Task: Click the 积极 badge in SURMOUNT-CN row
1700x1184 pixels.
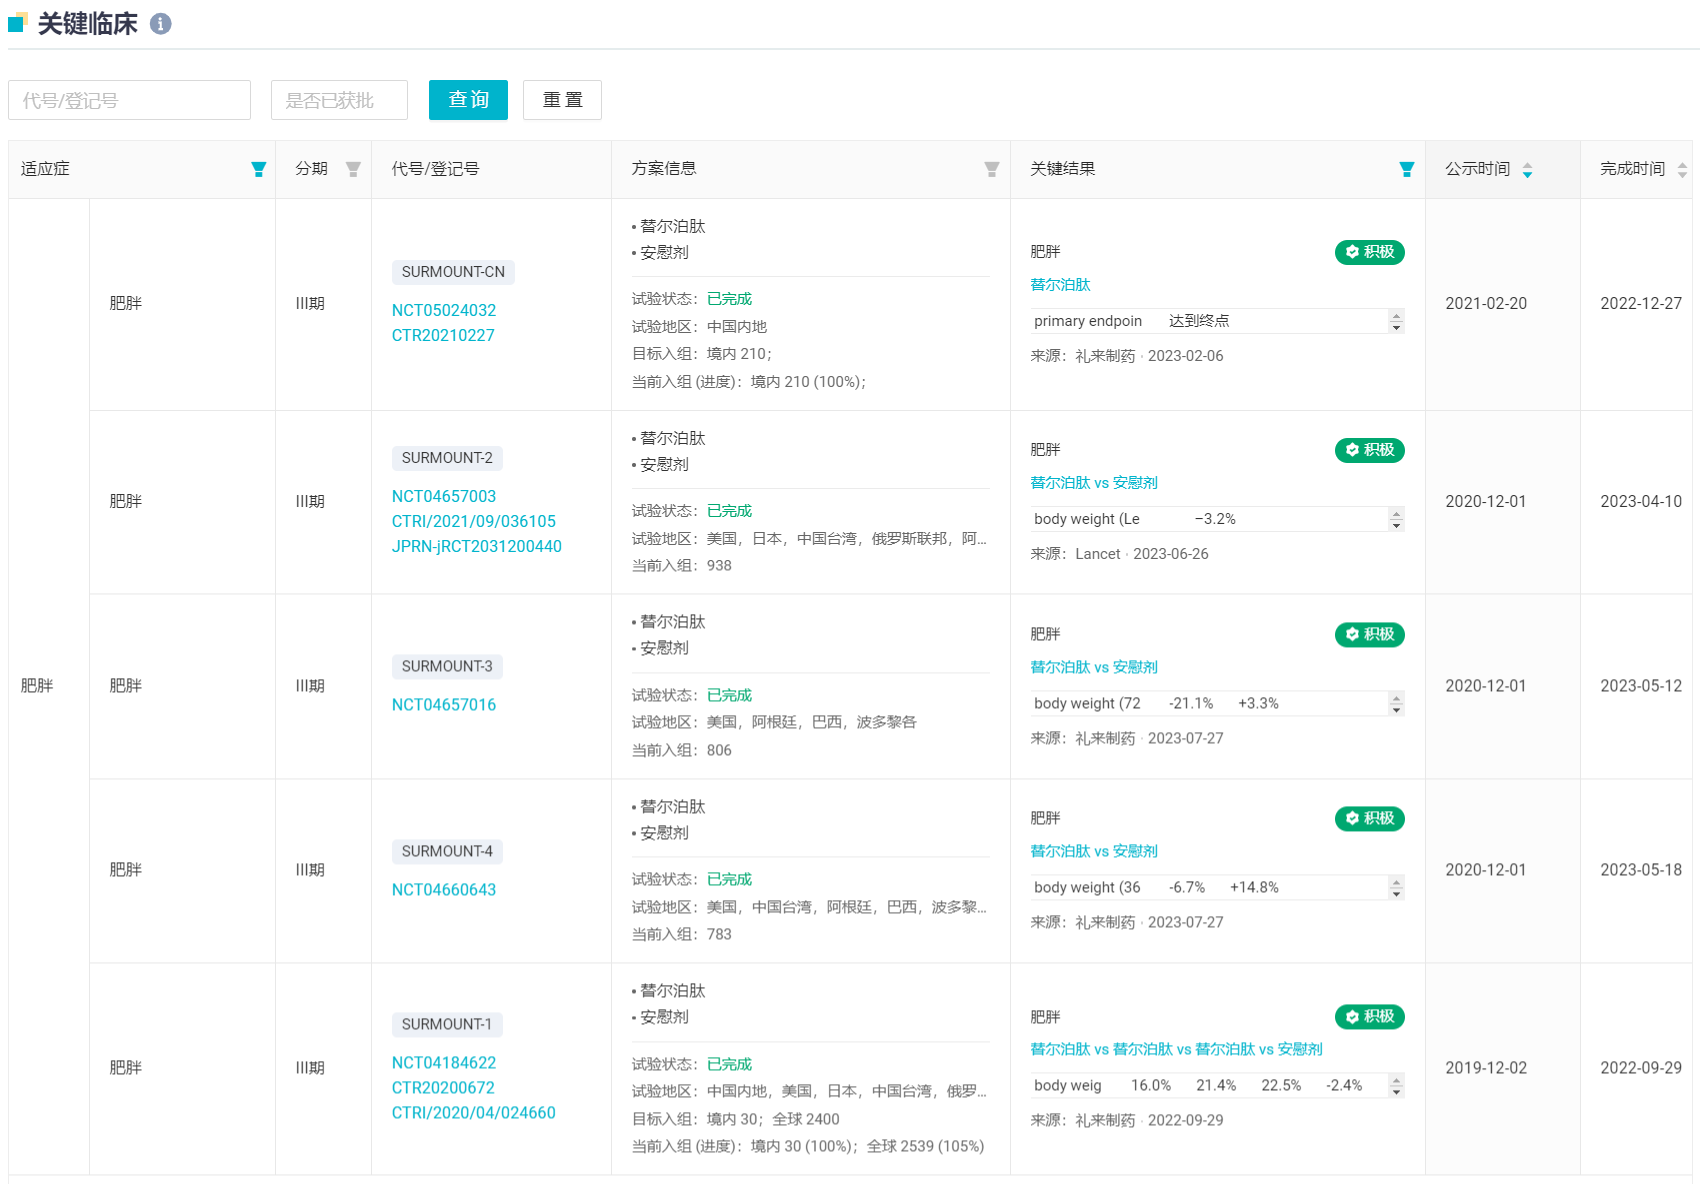Action: pyautogui.click(x=1369, y=252)
